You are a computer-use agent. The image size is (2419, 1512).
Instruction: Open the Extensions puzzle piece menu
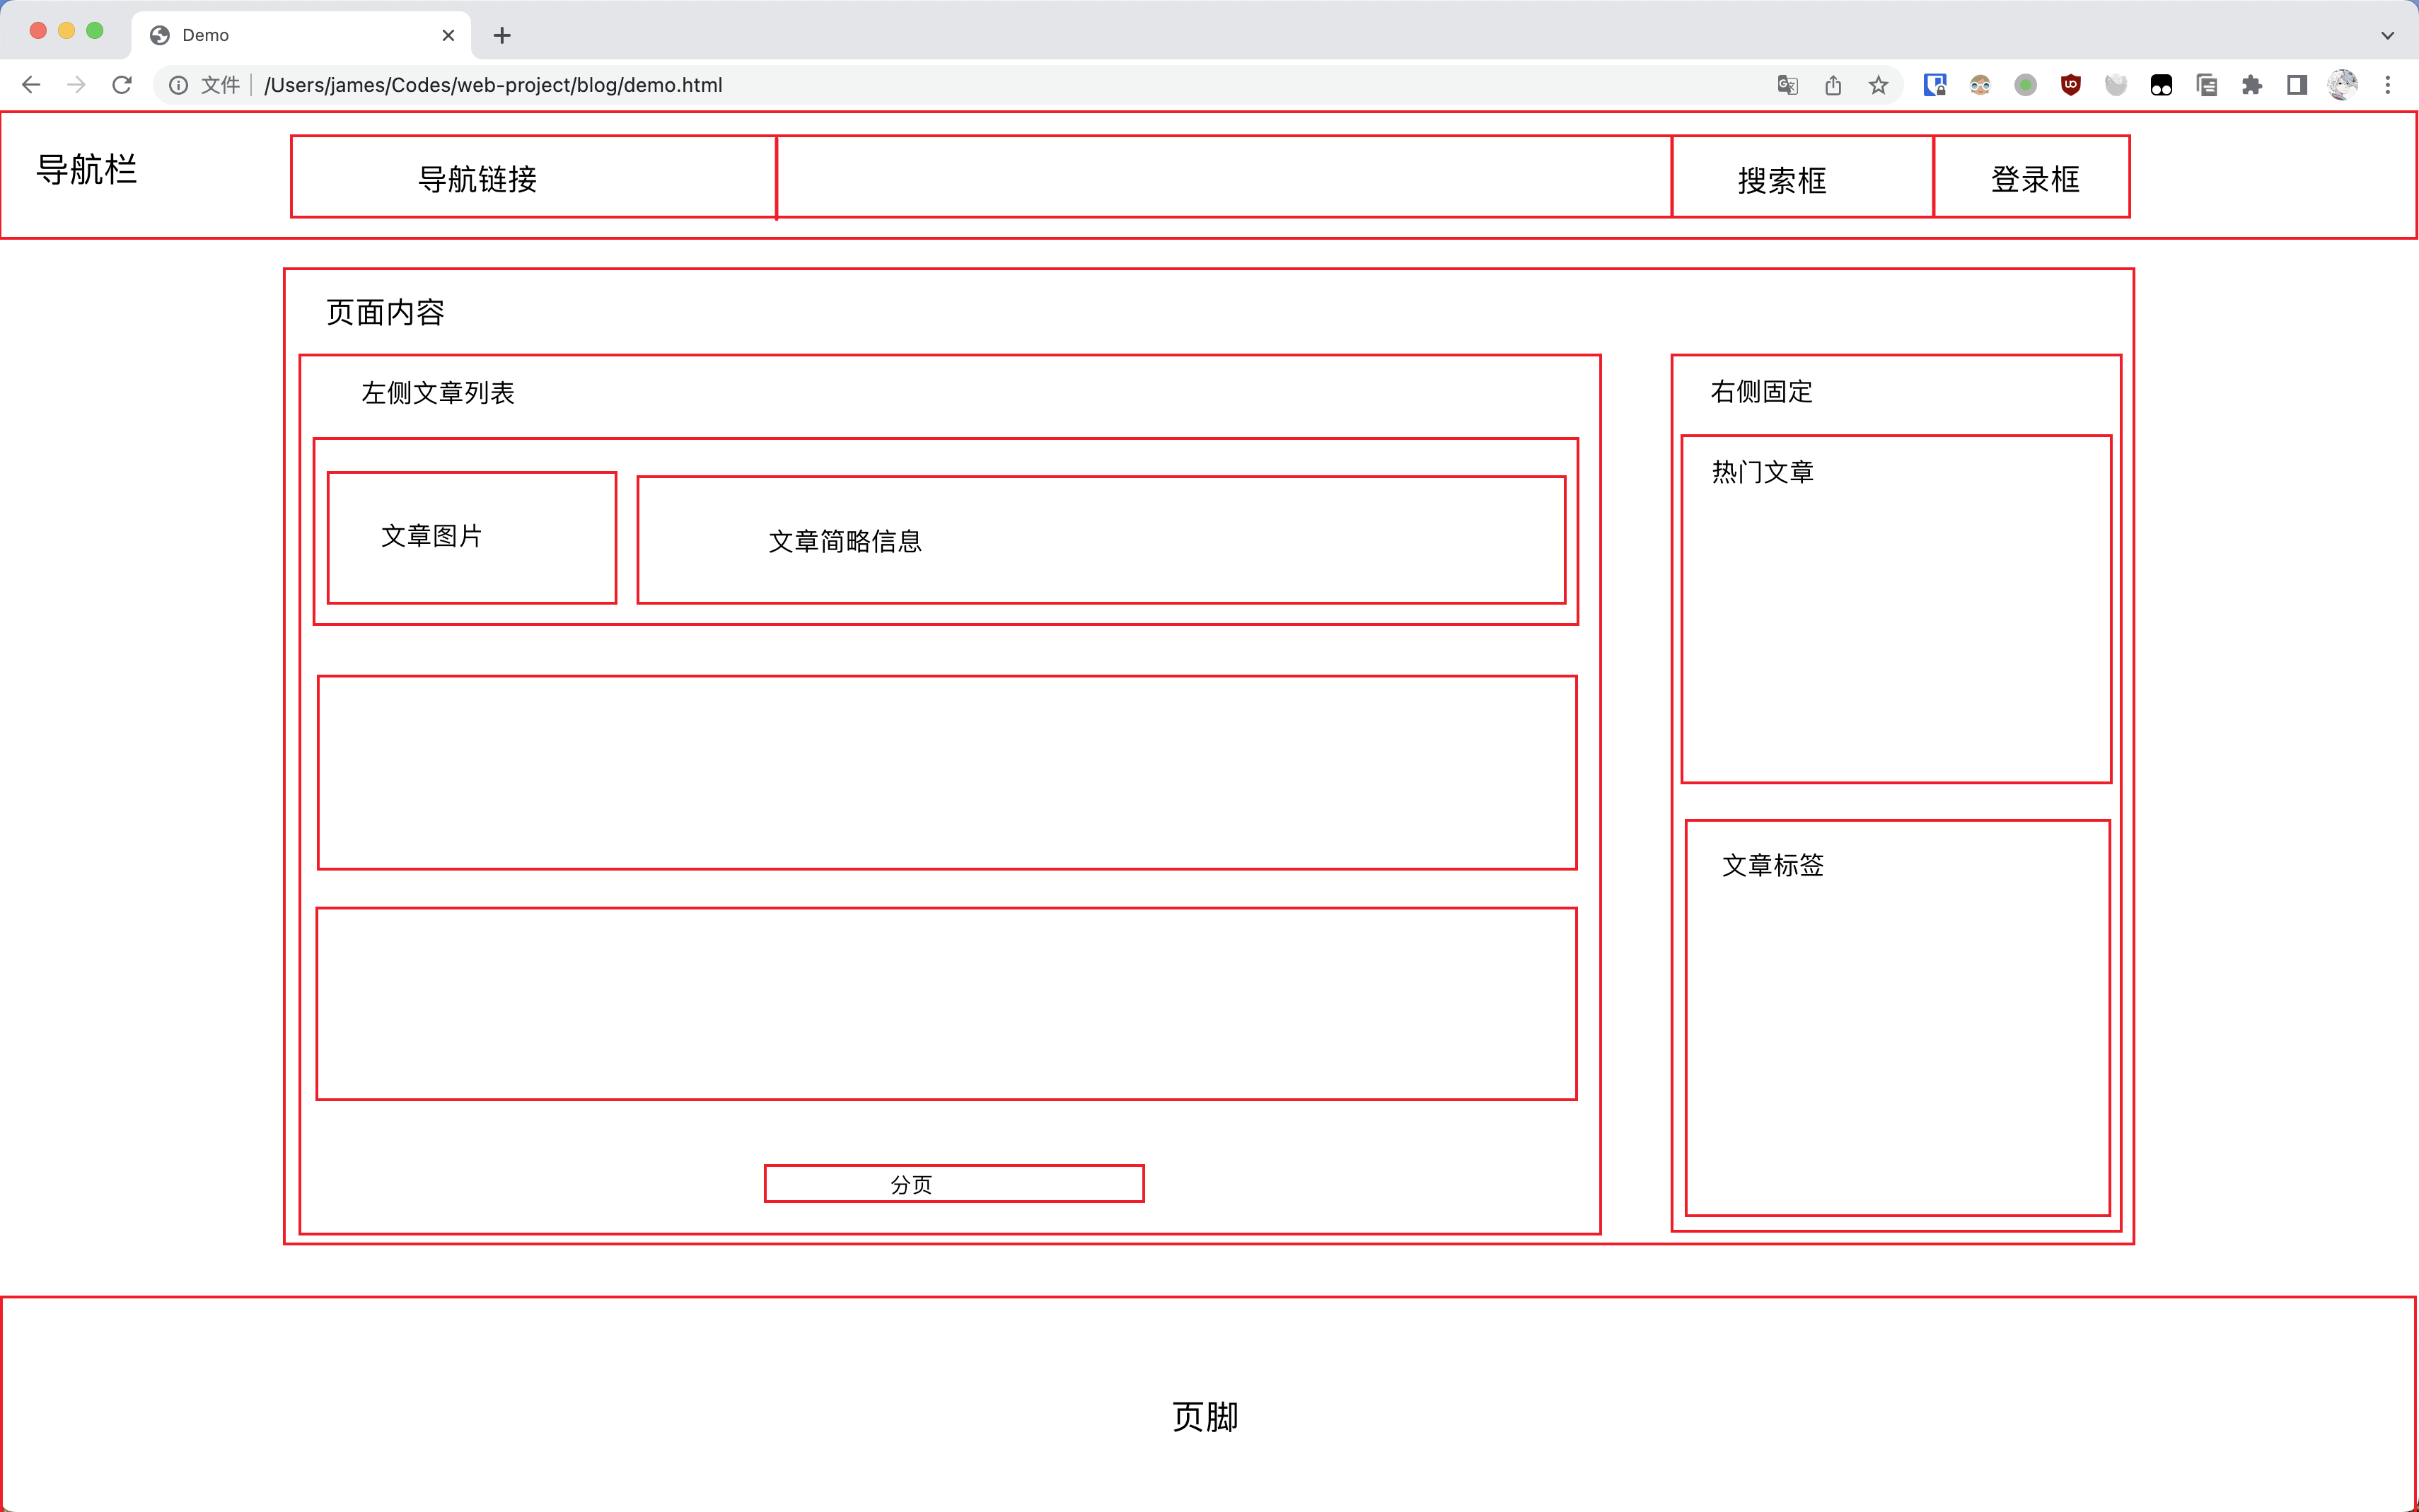click(x=2252, y=85)
